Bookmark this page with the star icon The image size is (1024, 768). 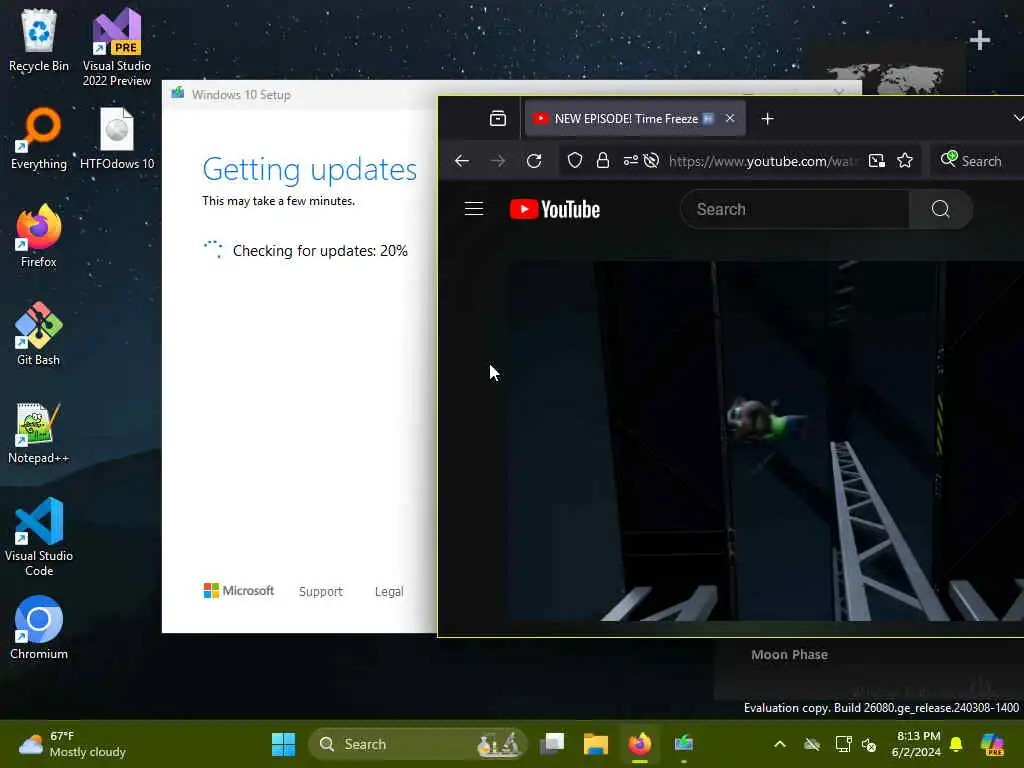904,161
